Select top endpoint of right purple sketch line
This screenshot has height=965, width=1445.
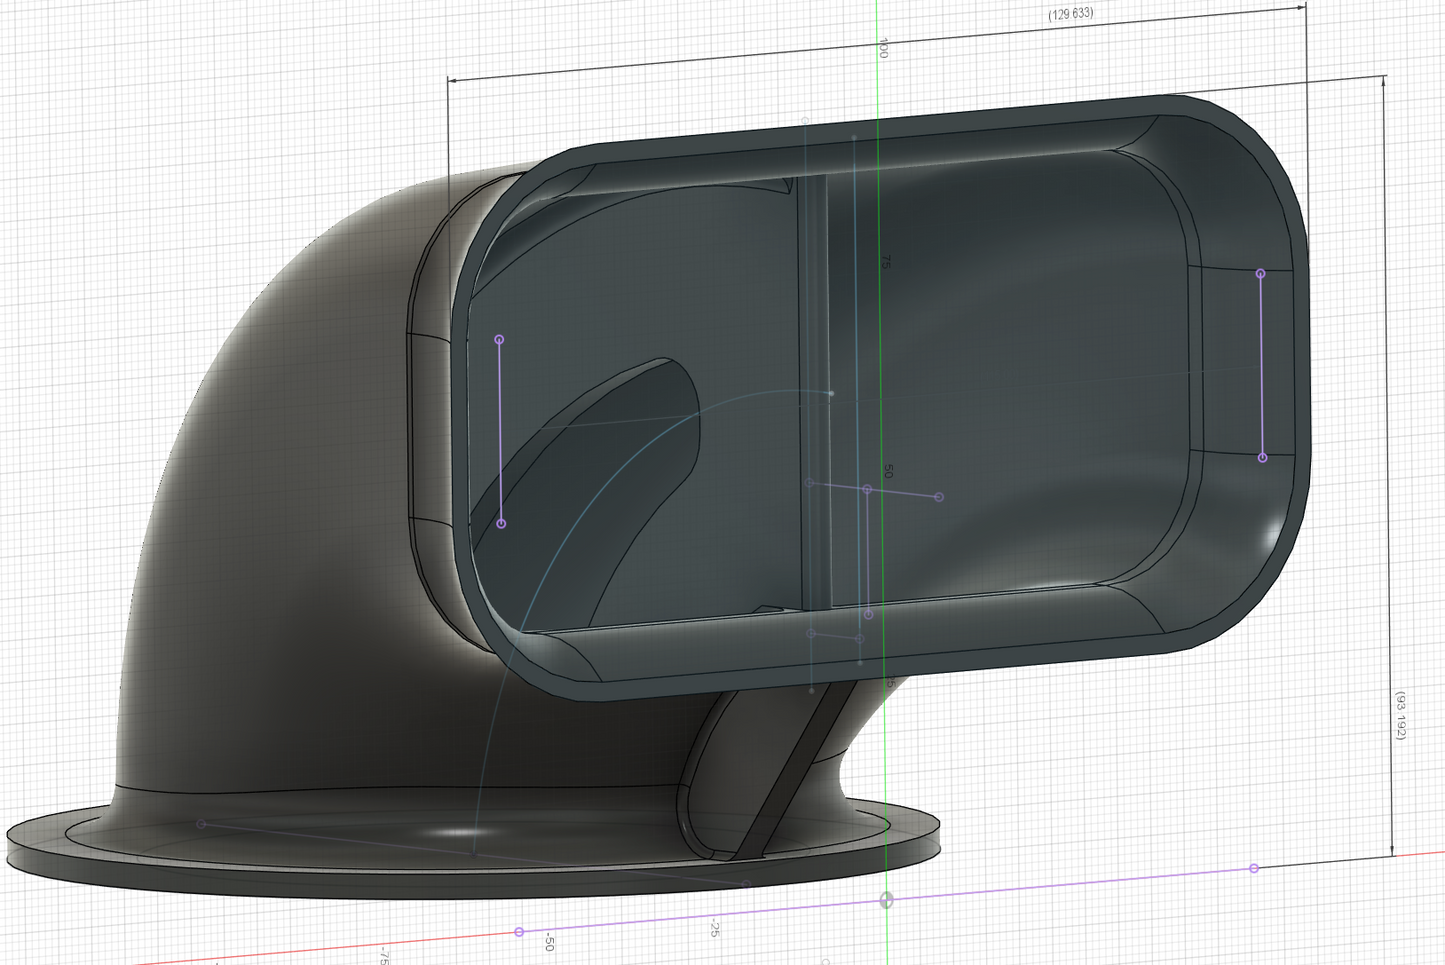coord(1260,273)
